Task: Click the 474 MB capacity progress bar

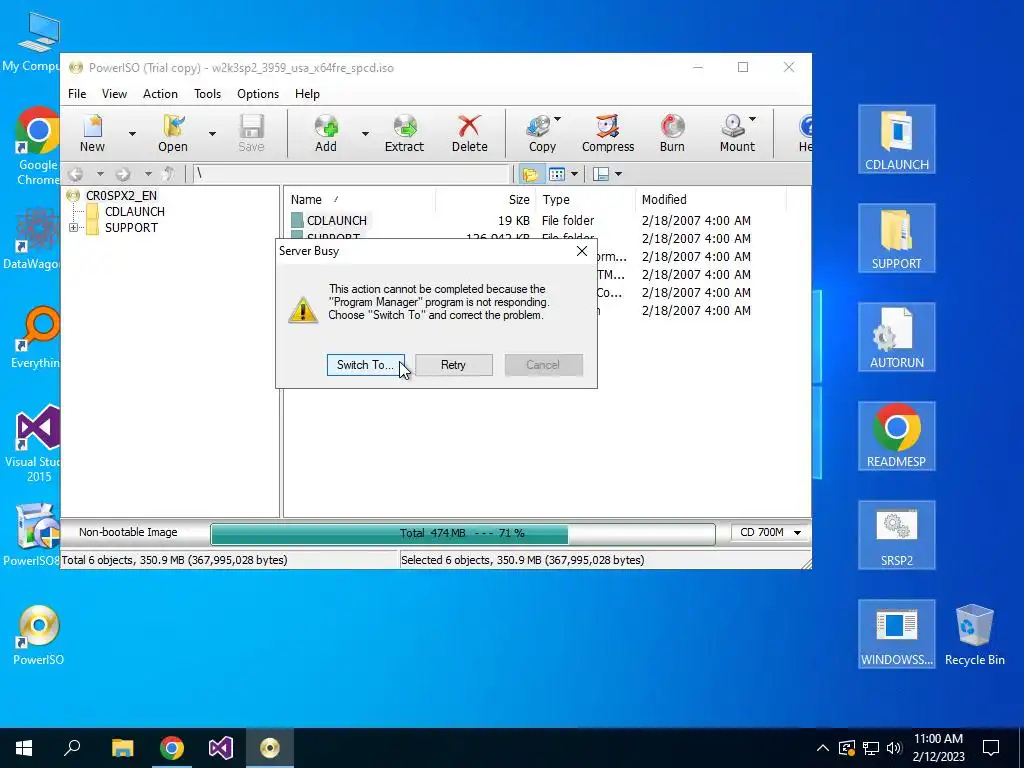Action: [462, 534]
